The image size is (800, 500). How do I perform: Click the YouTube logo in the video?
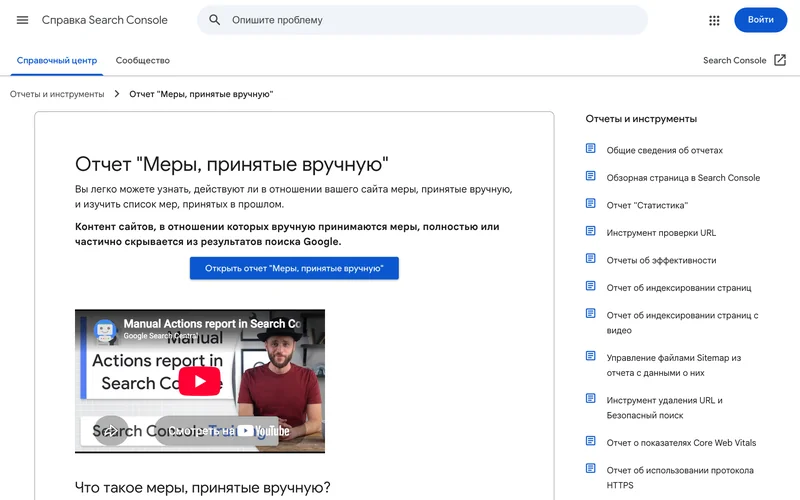(263, 431)
